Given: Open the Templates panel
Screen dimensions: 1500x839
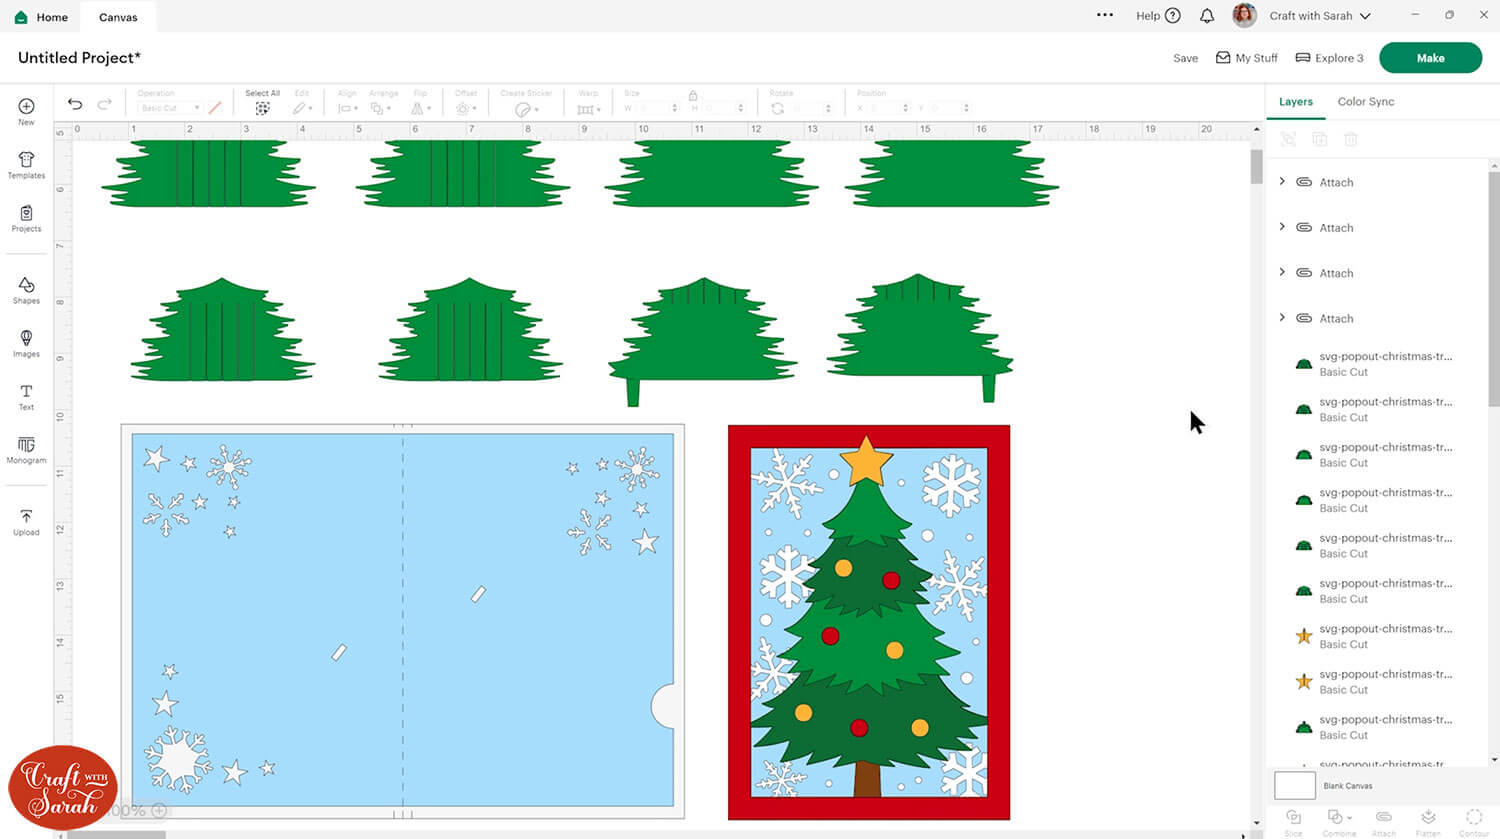Looking at the screenshot, I should pos(26,165).
